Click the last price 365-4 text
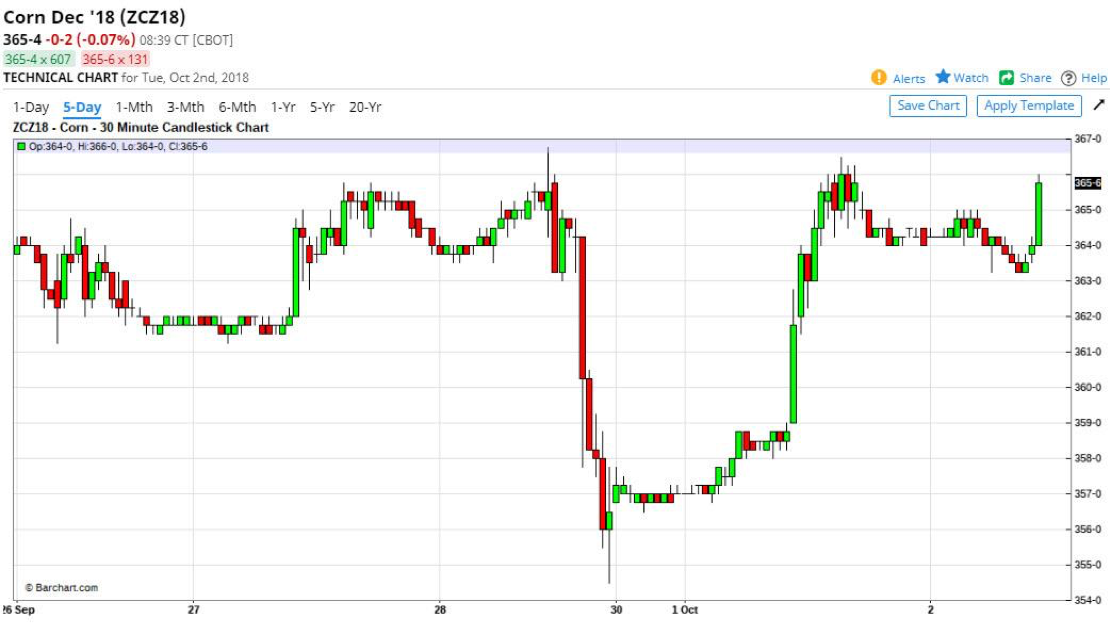The height and width of the screenshot is (633, 1110). [x=22, y=40]
